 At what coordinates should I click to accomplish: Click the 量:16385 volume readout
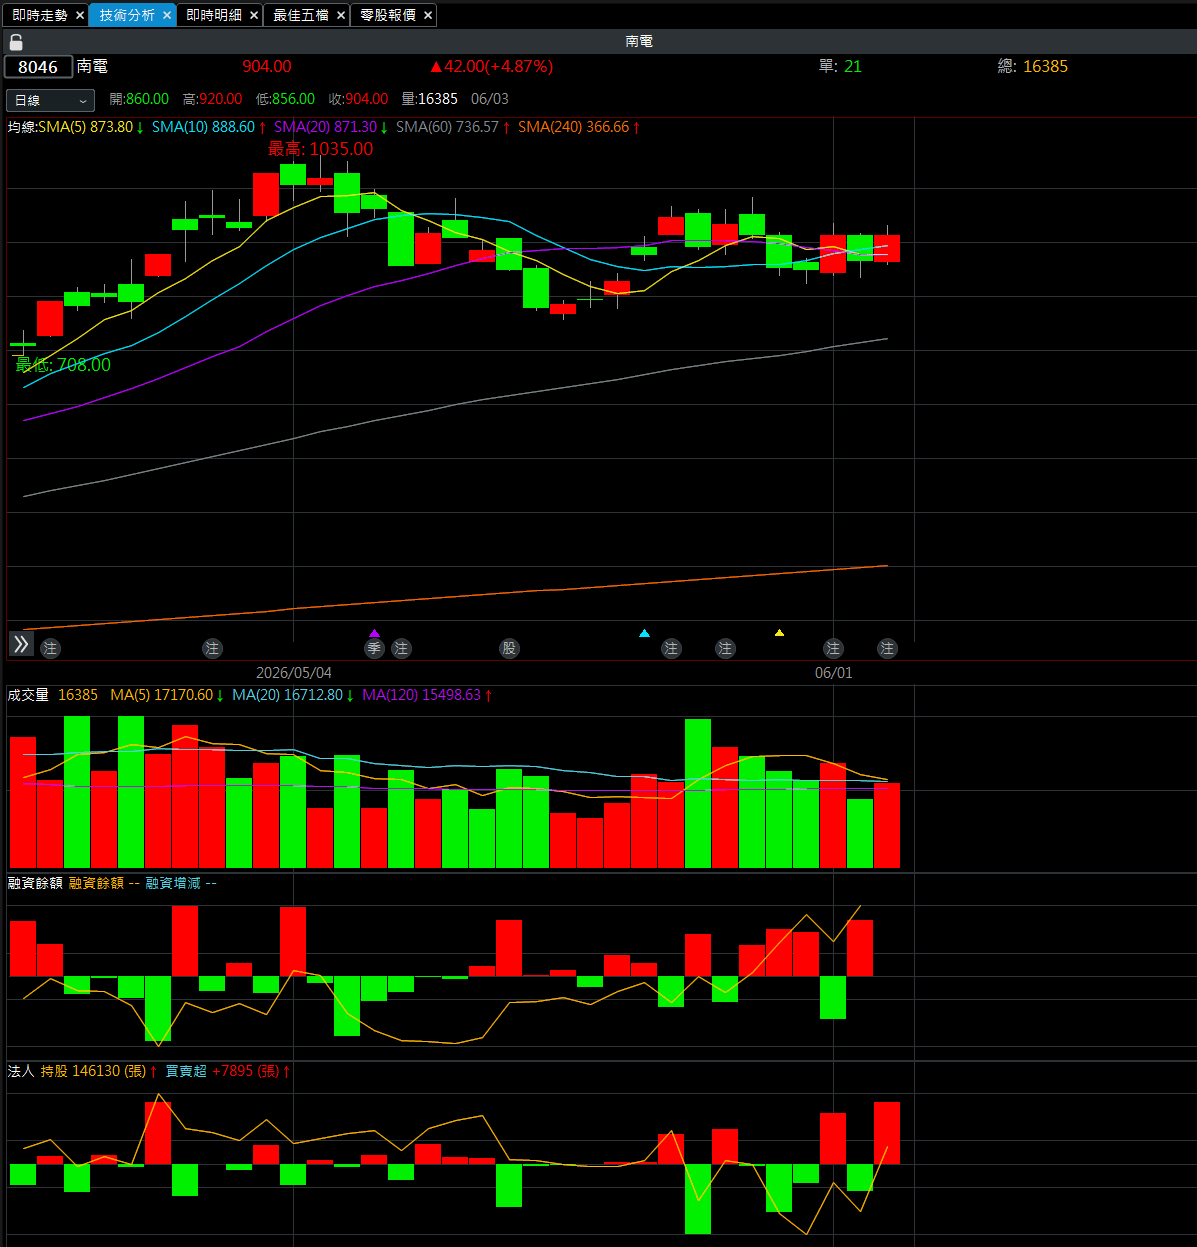coord(429,99)
